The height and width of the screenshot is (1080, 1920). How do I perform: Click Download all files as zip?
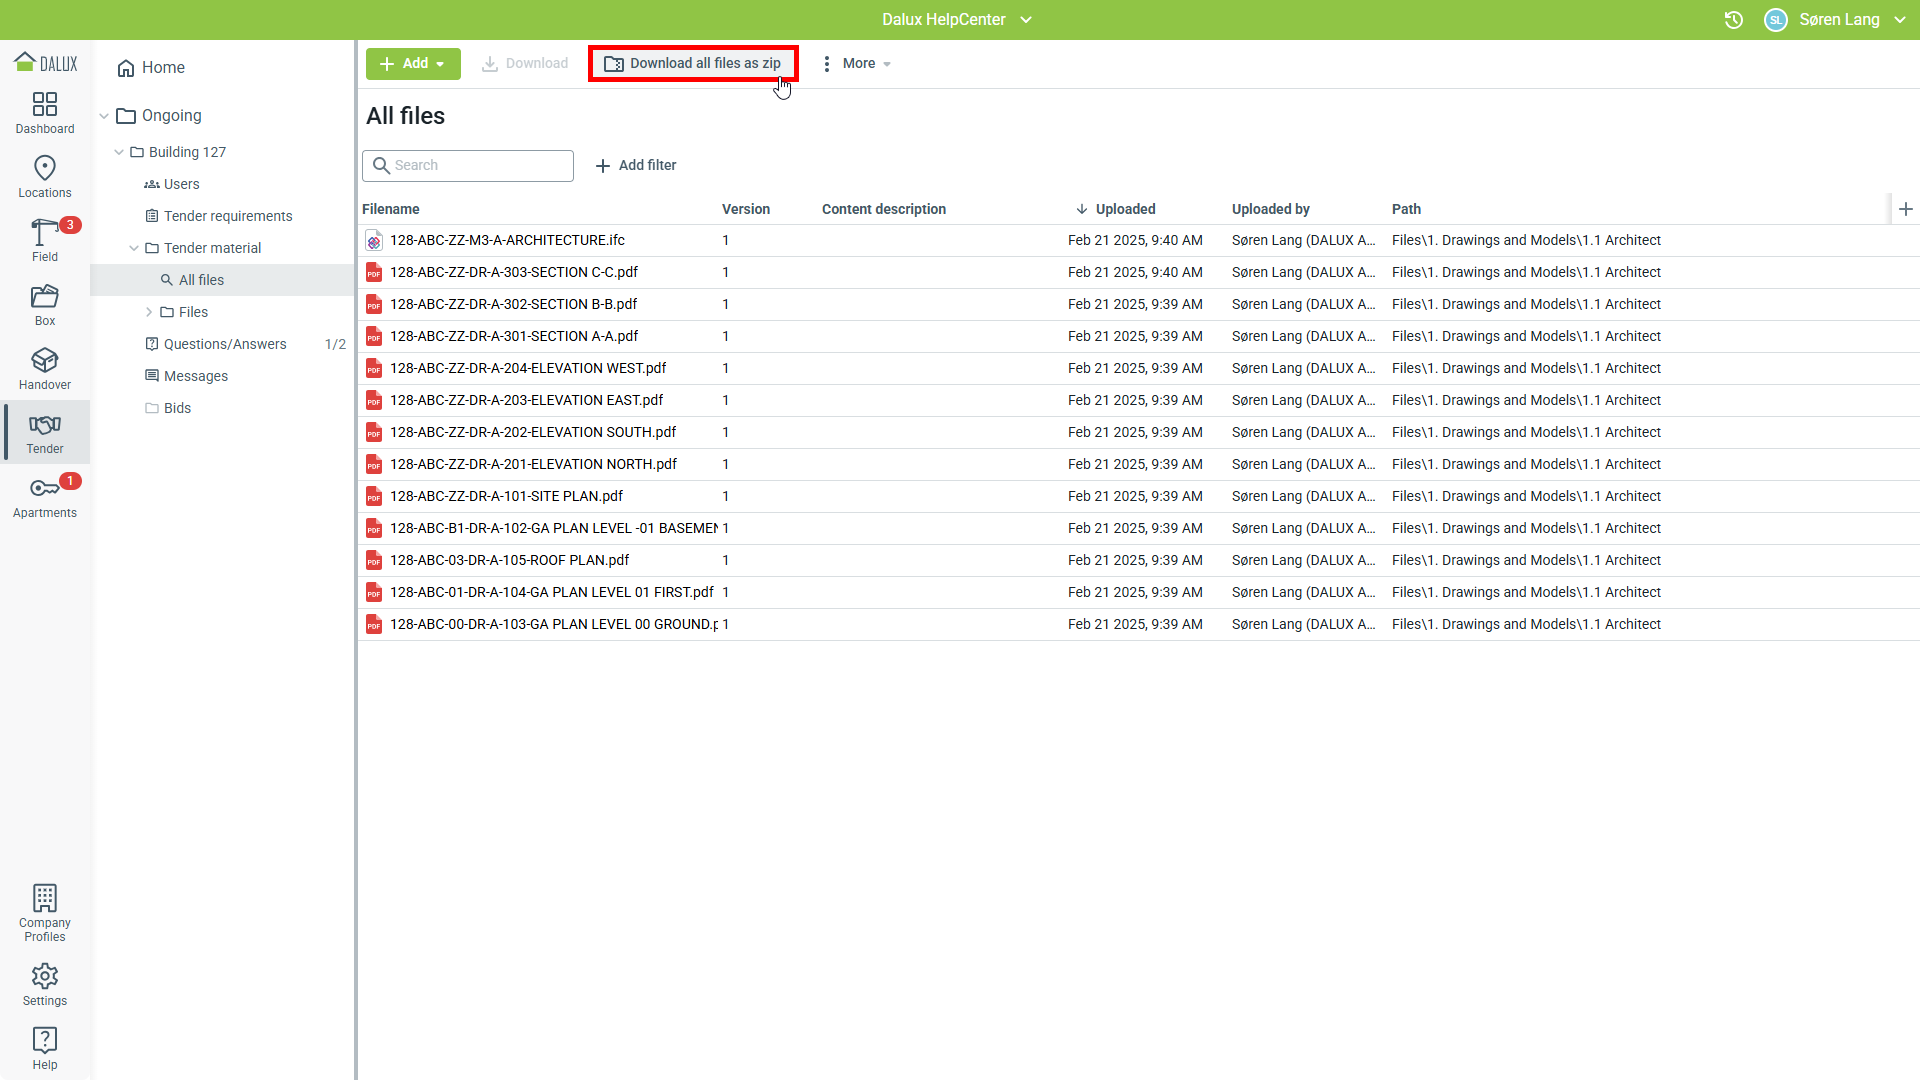[x=693, y=63]
